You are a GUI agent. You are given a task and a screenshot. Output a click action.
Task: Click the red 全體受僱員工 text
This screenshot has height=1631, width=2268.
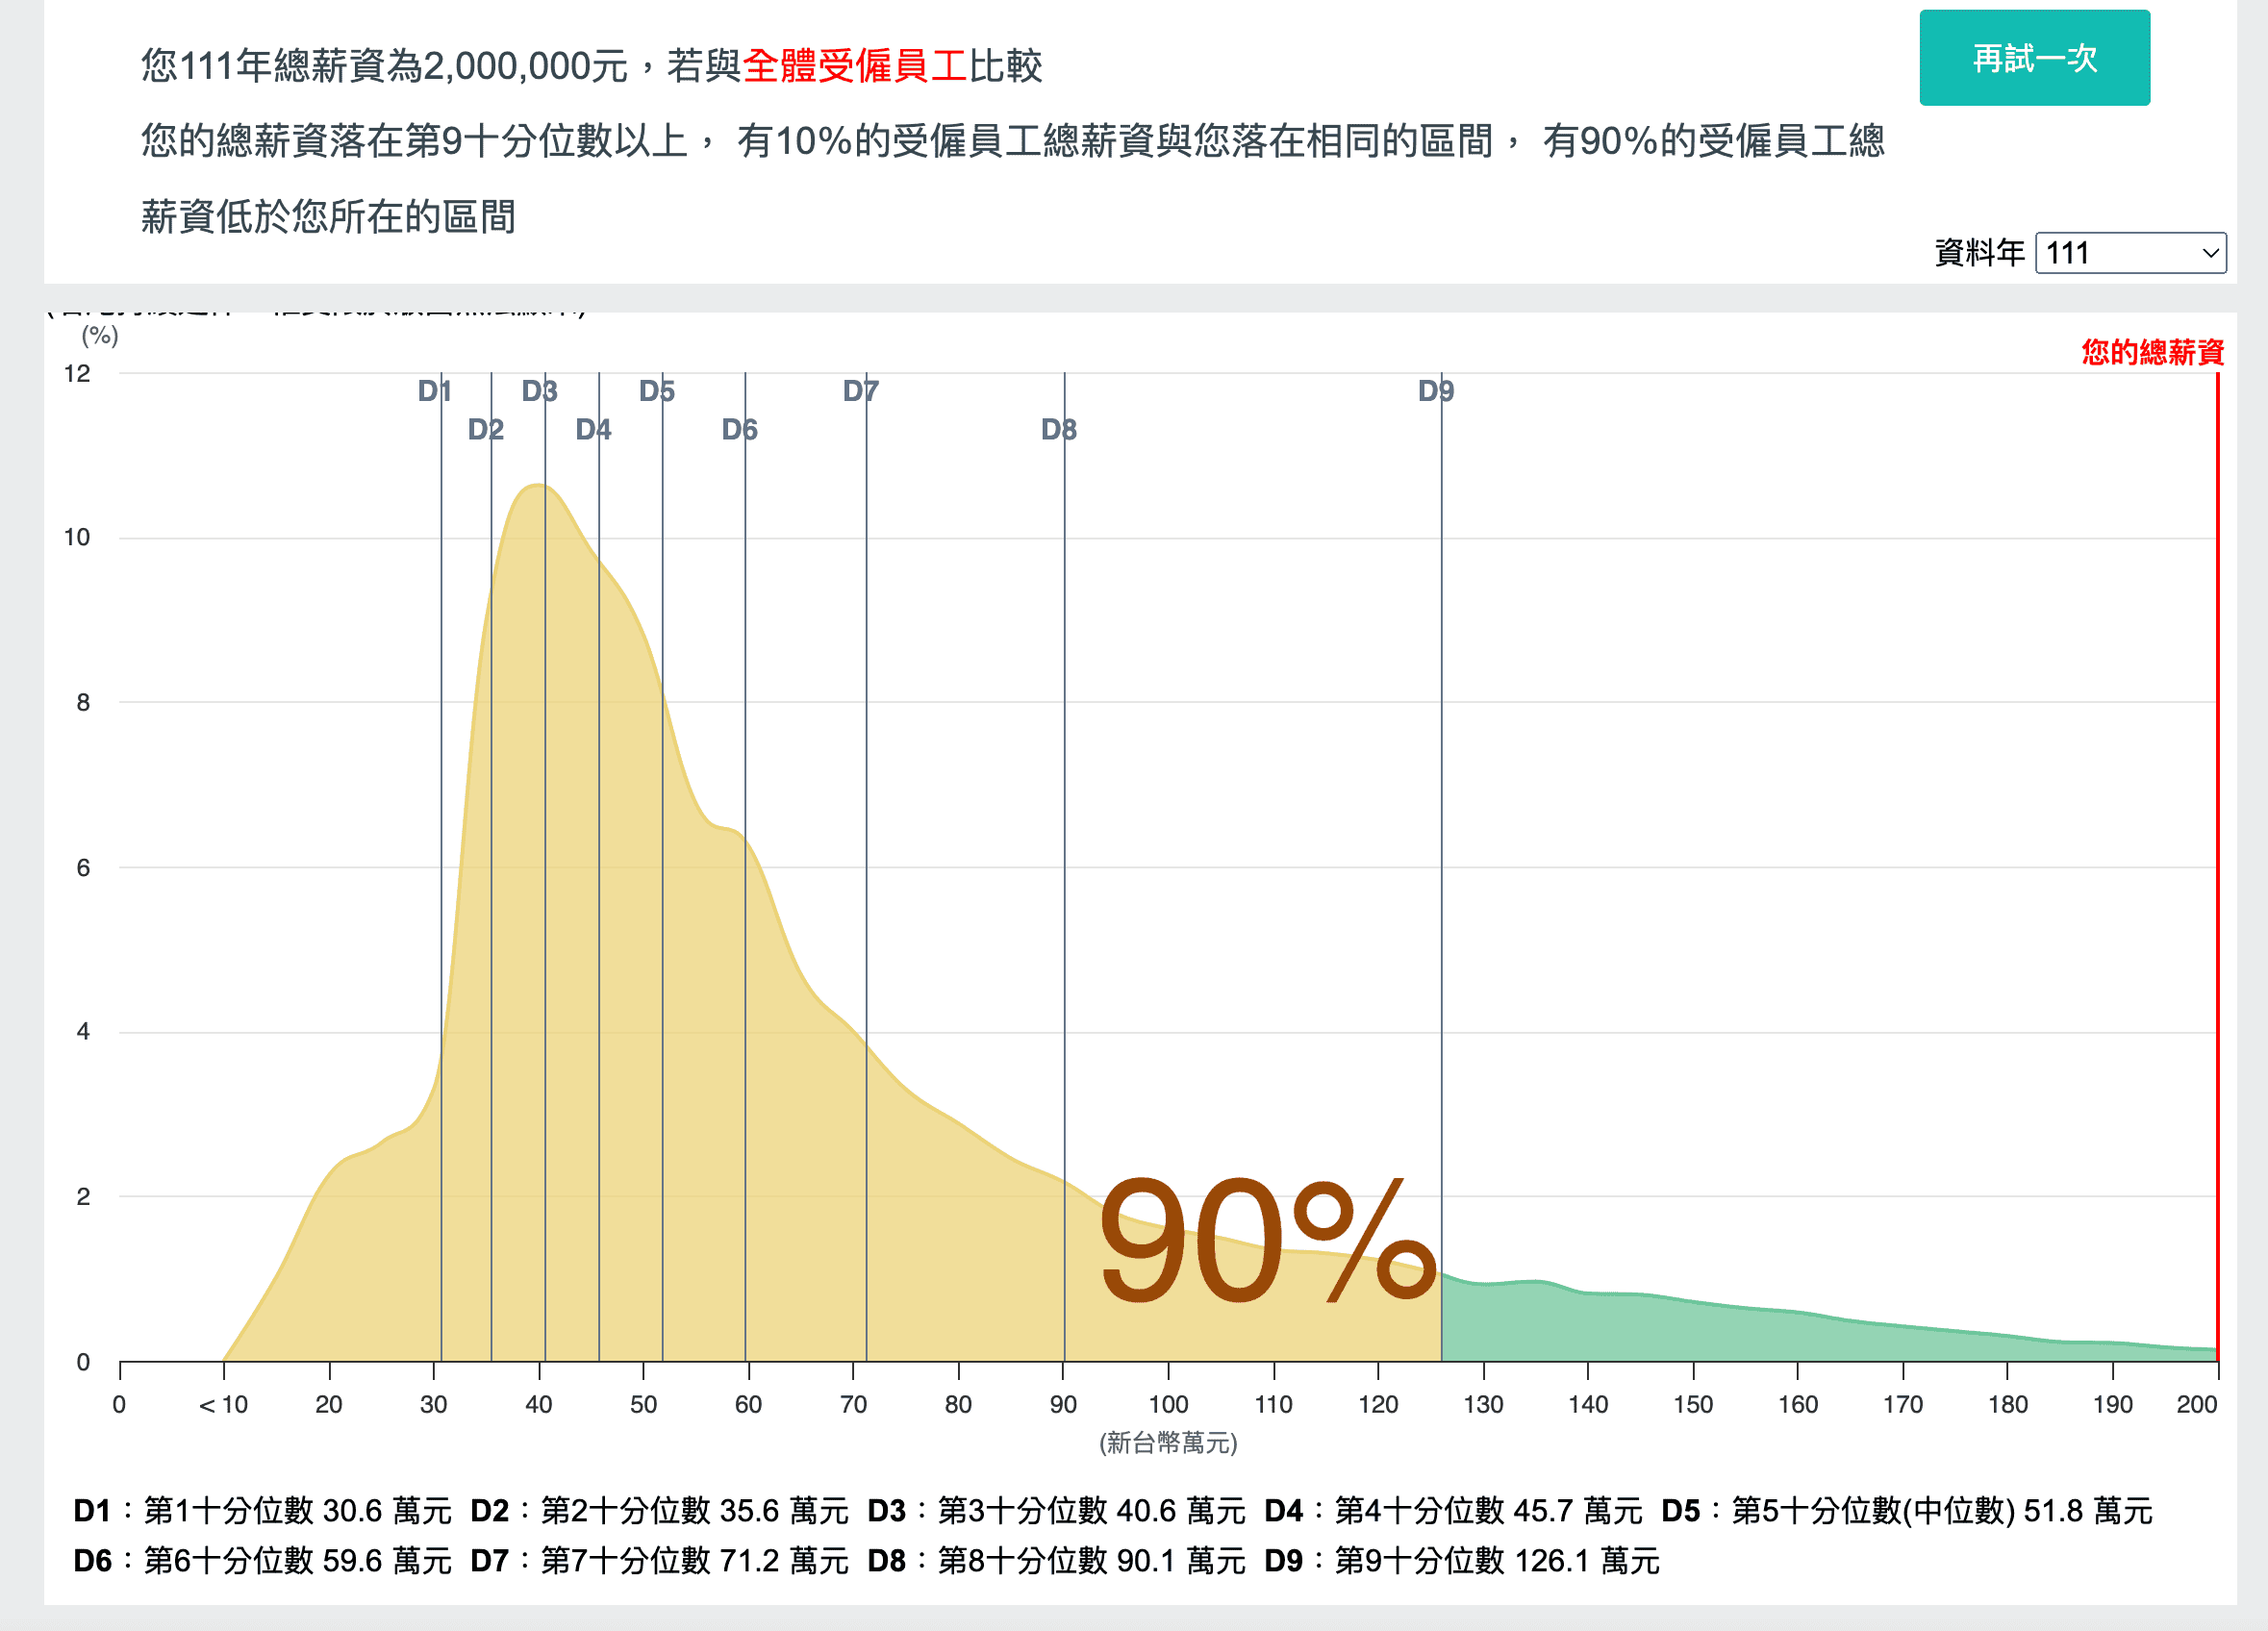tap(854, 66)
